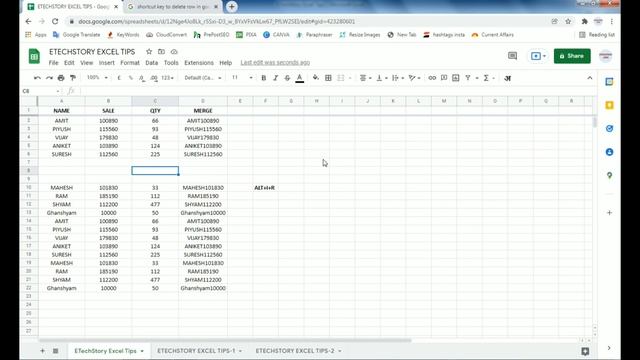The image size is (640, 360).
Task: Undo the last action in toolbar
Action: [37, 78]
